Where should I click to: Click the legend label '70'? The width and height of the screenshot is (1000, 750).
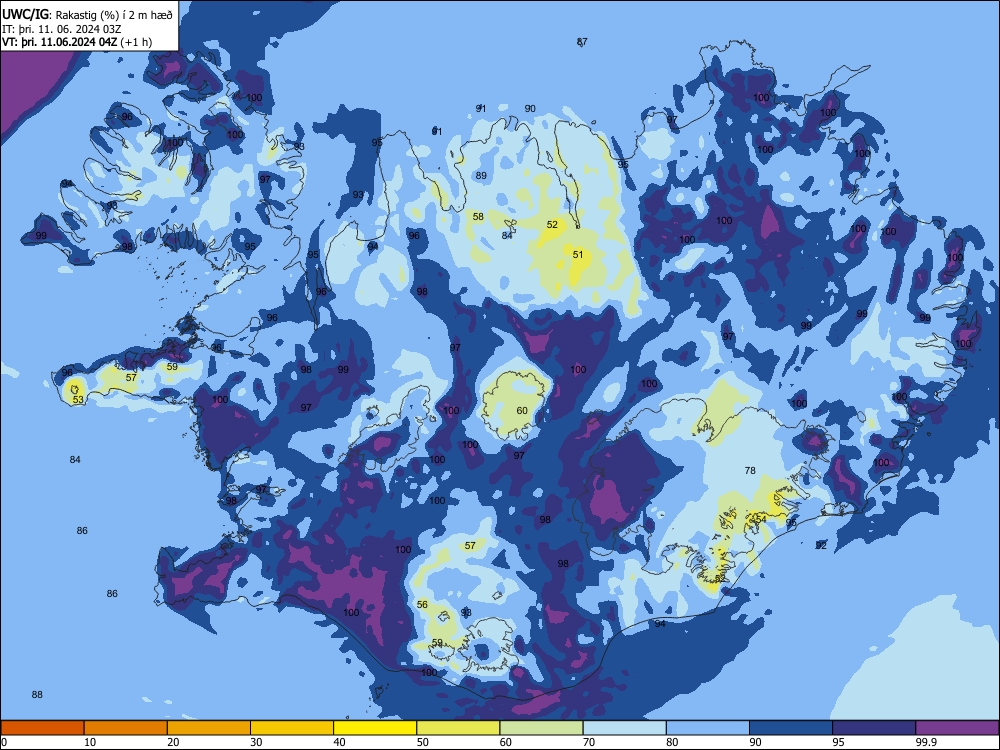(589, 742)
